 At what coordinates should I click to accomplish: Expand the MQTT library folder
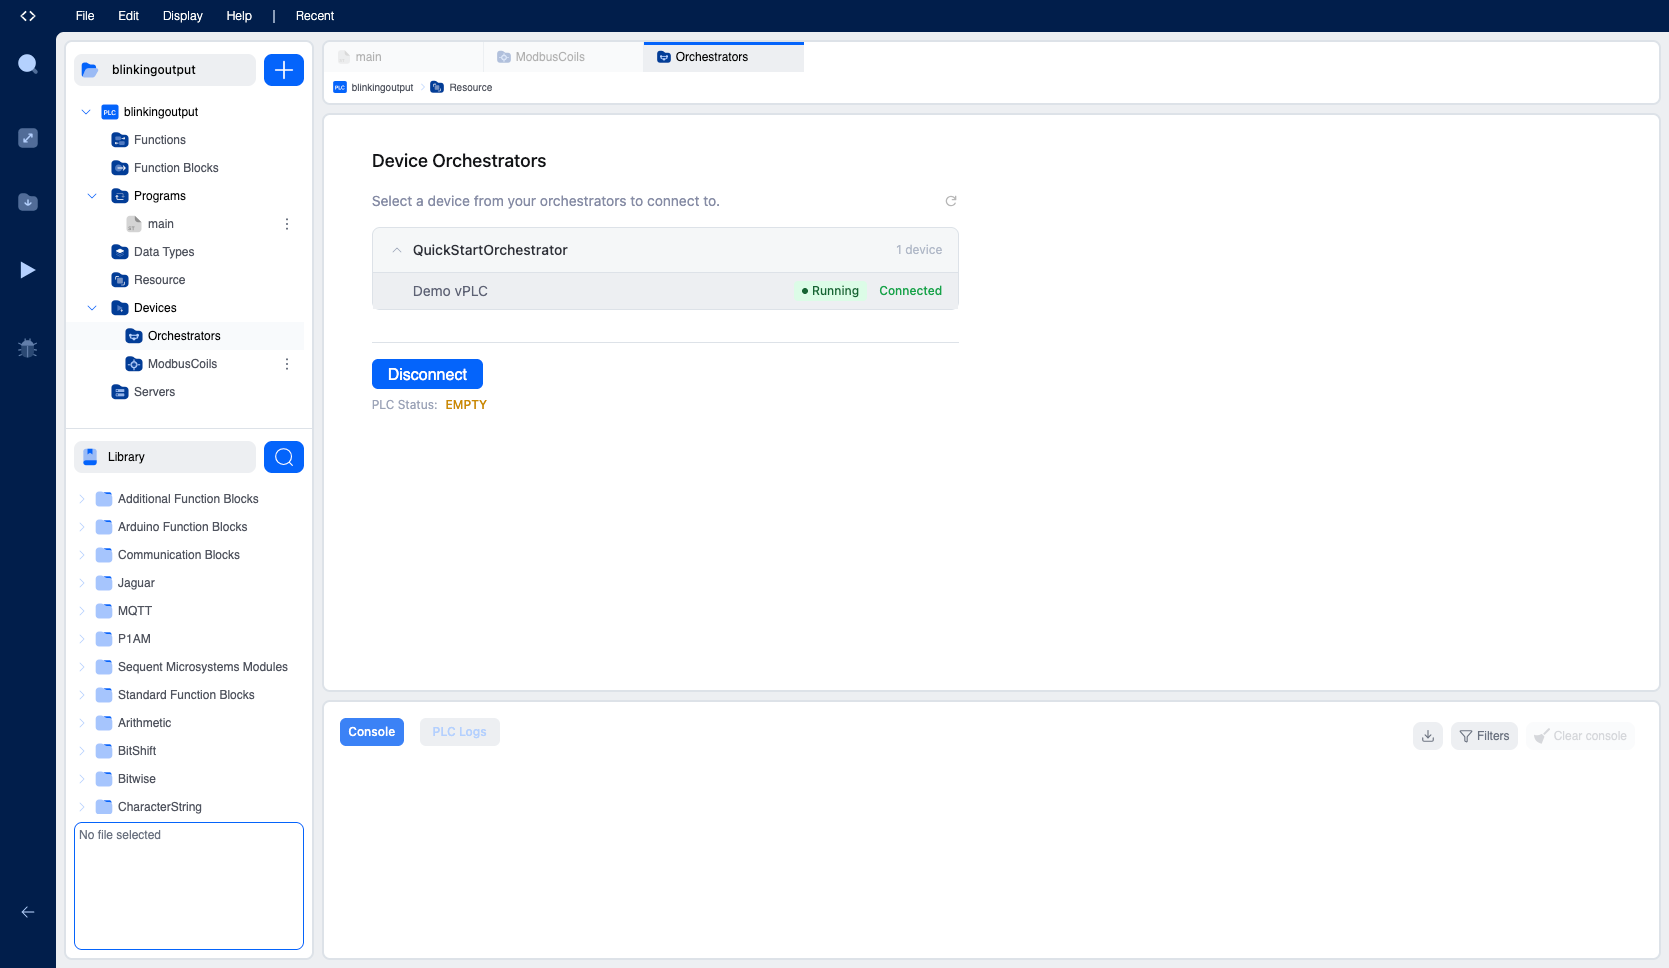[x=82, y=611]
